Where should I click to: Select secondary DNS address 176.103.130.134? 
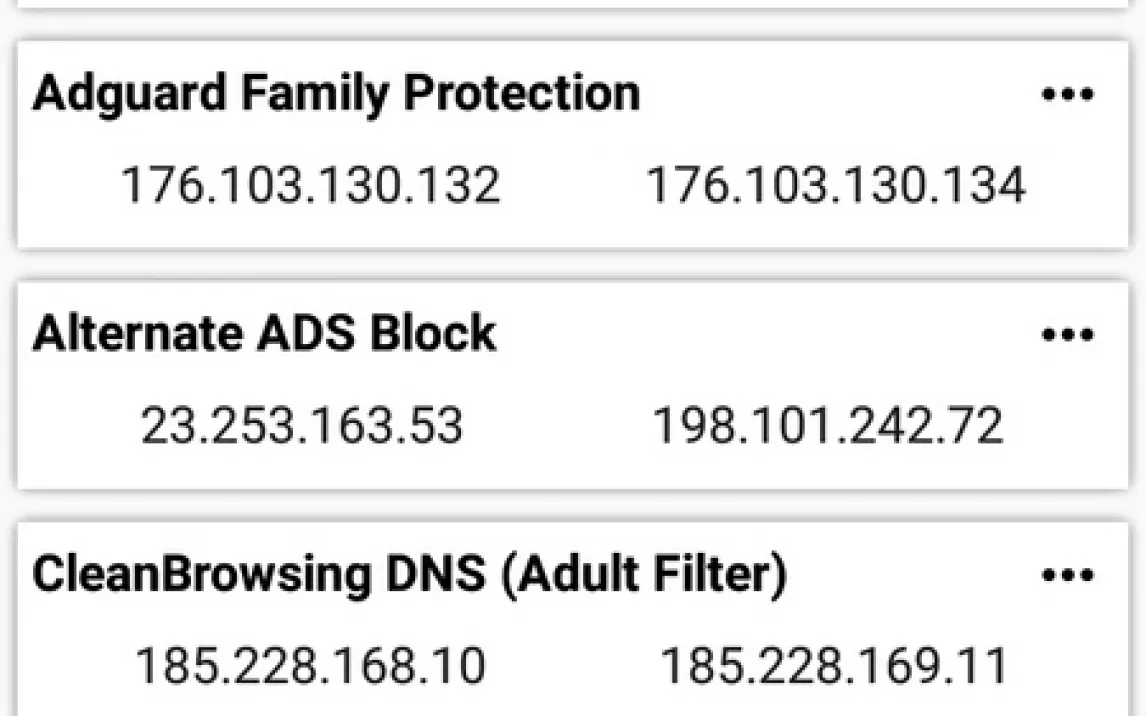tap(835, 186)
